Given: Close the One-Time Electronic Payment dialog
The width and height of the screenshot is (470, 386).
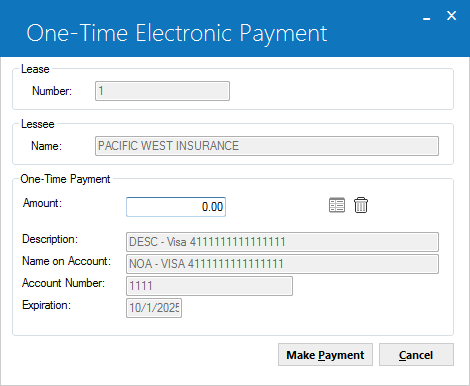Looking at the screenshot, I should [451, 15].
